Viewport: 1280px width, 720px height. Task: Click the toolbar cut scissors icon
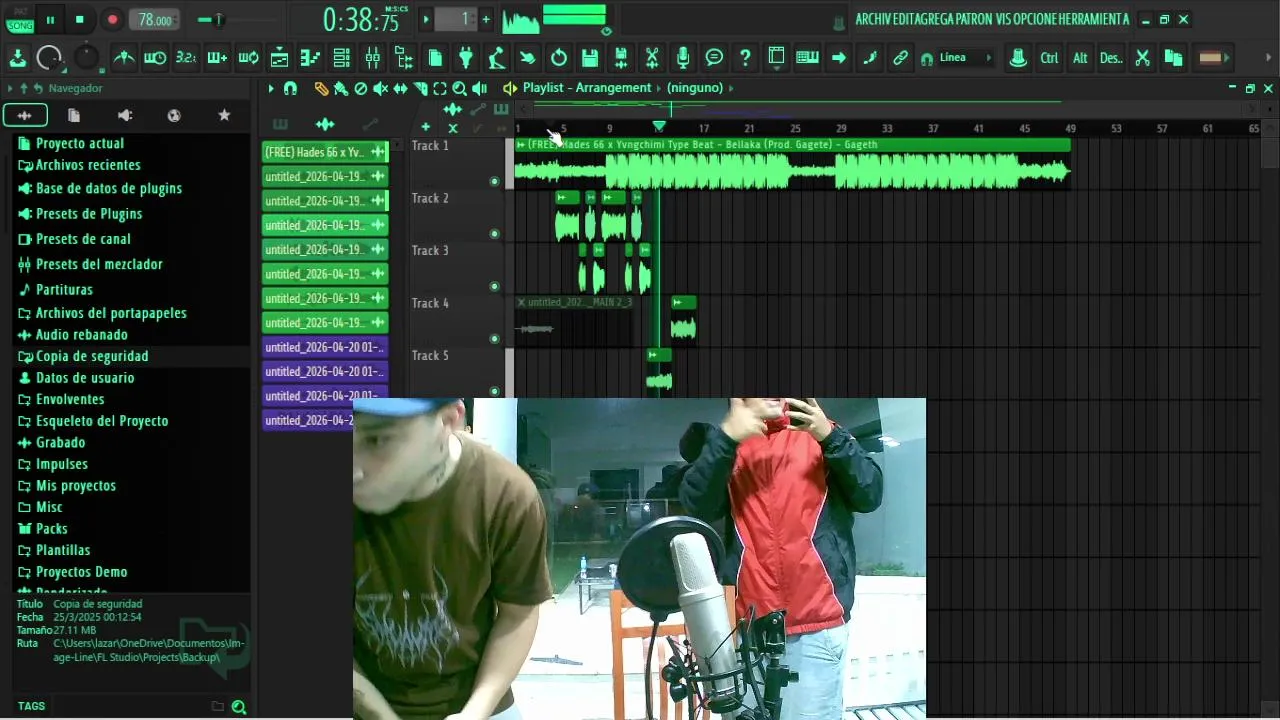1142,58
